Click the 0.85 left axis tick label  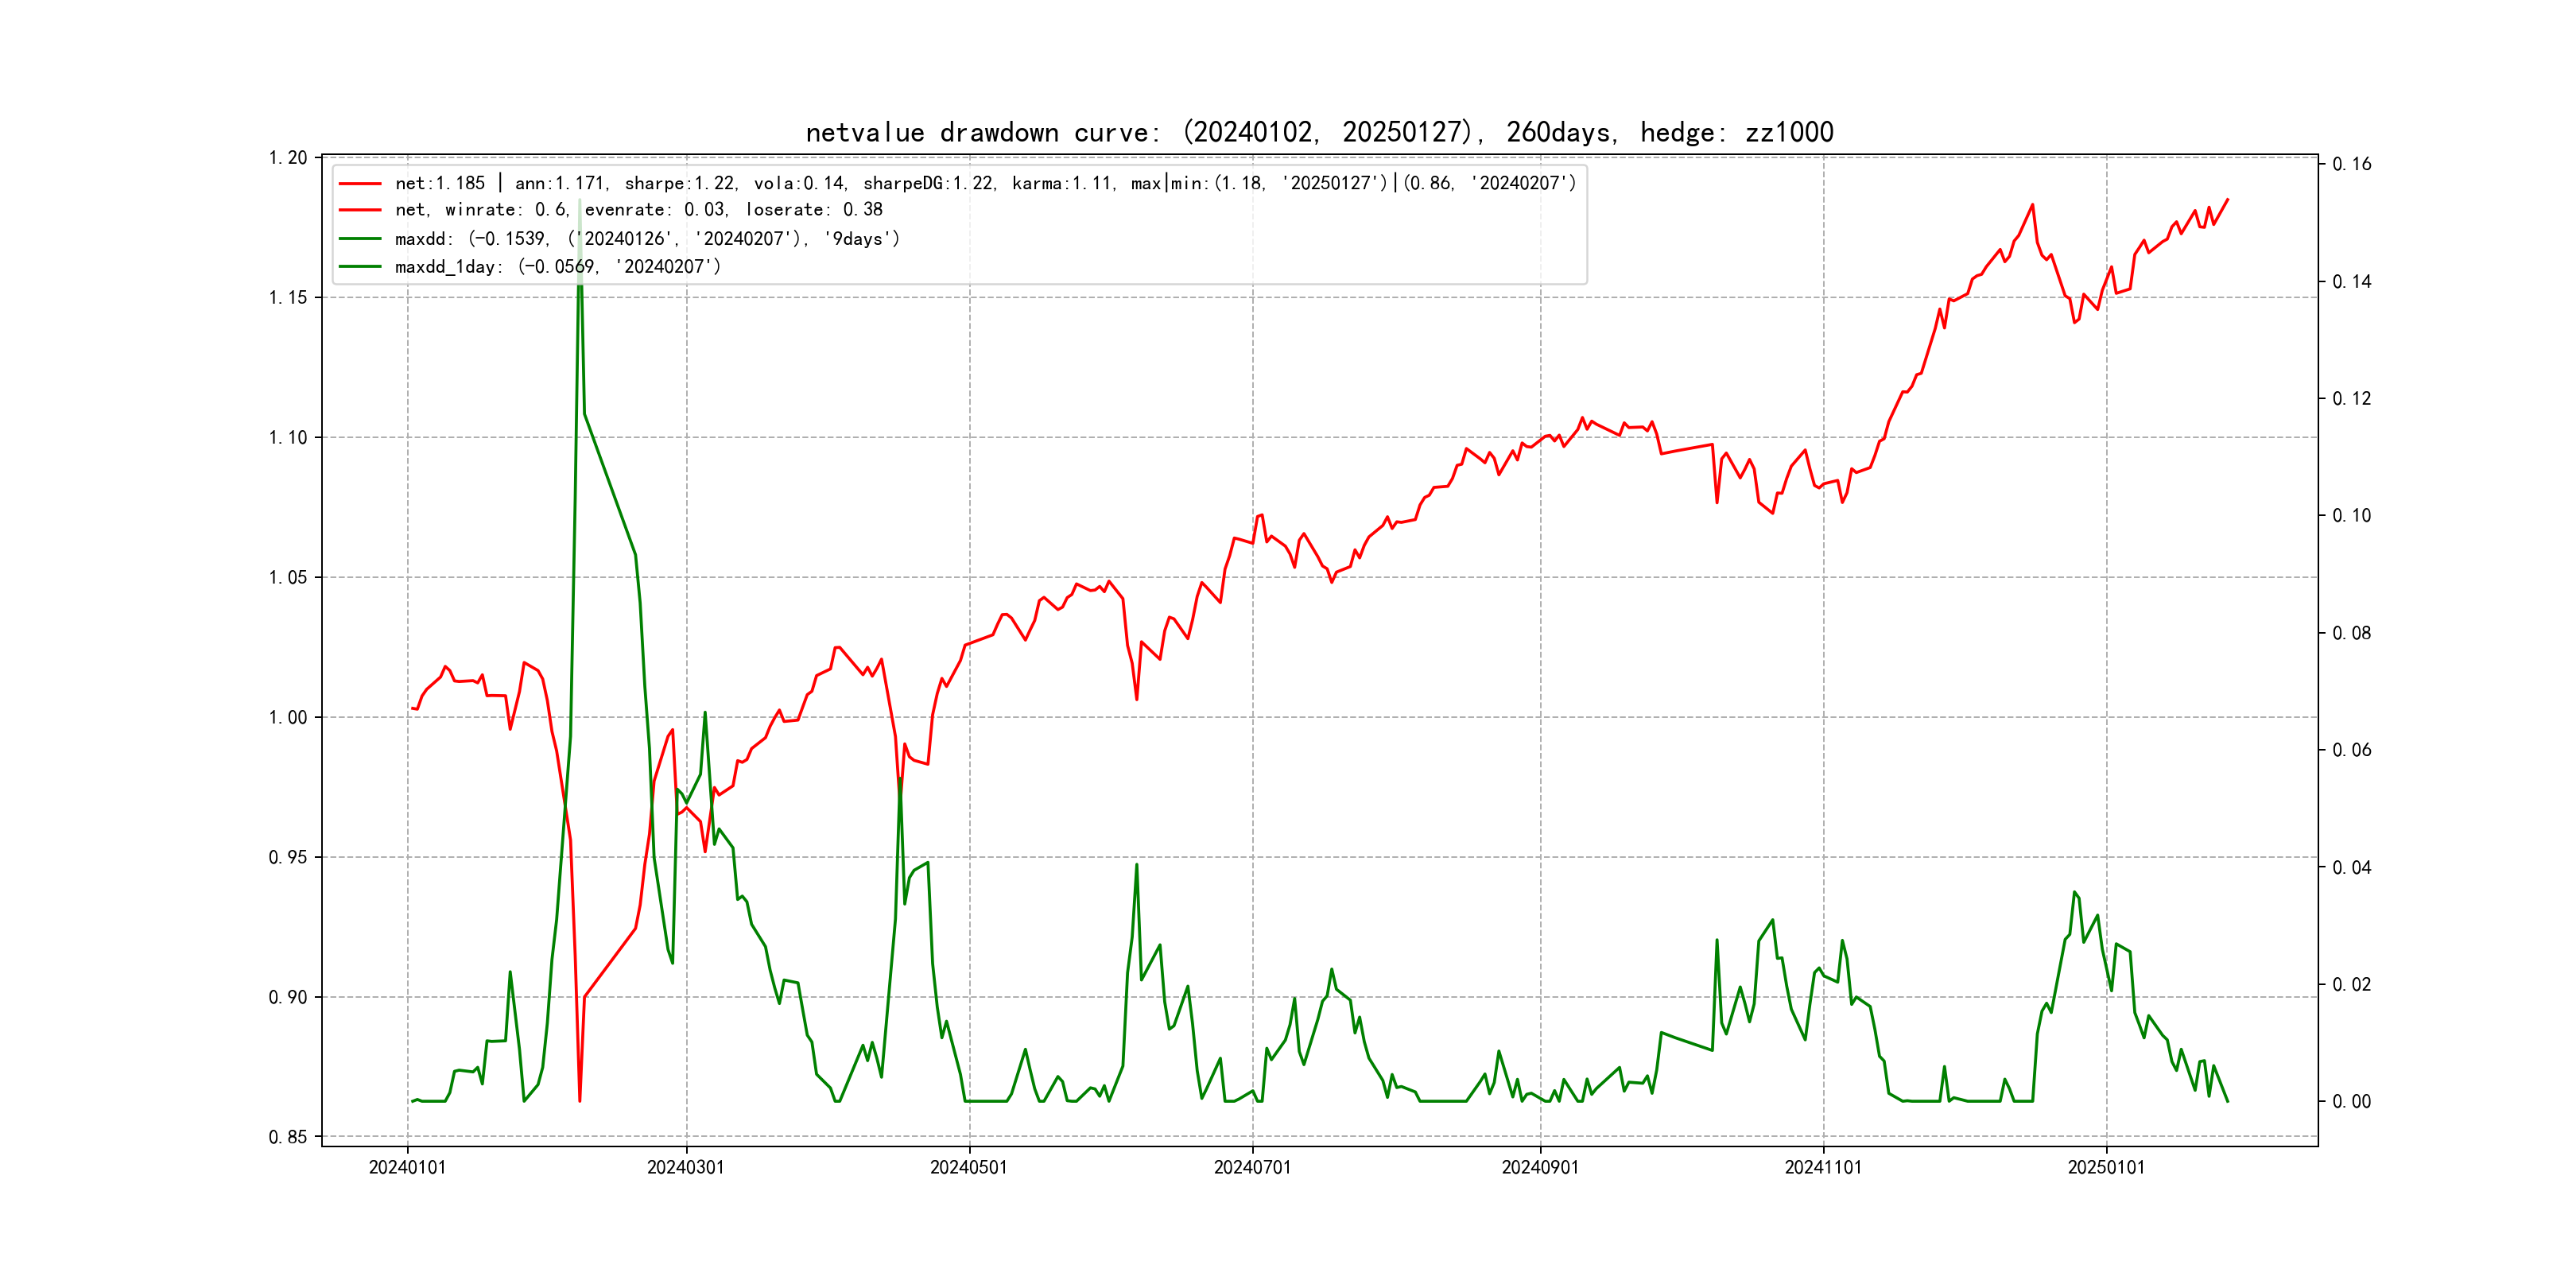pyautogui.click(x=288, y=1137)
